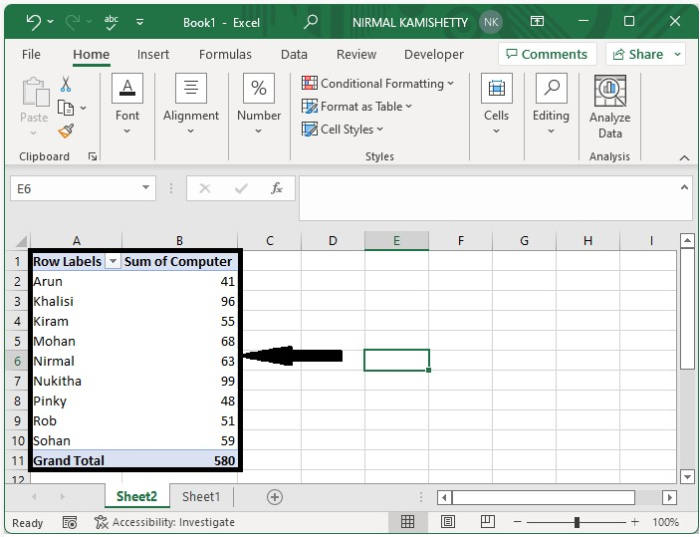
Task: Click the Font group icon
Action: [127, 88]
